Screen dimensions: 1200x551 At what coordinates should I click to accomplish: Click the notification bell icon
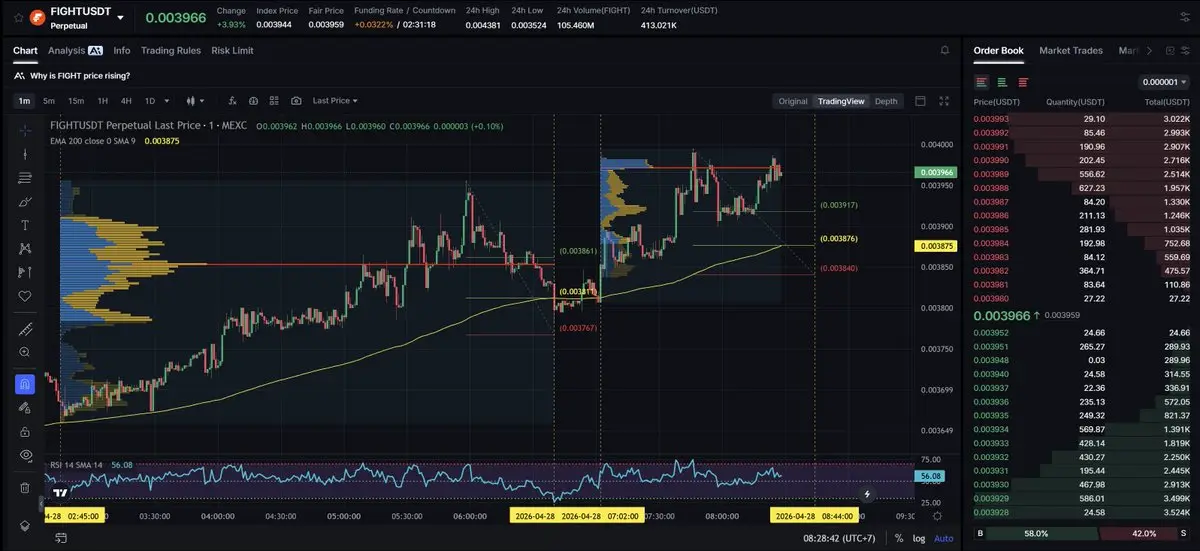tap(945, 50)
